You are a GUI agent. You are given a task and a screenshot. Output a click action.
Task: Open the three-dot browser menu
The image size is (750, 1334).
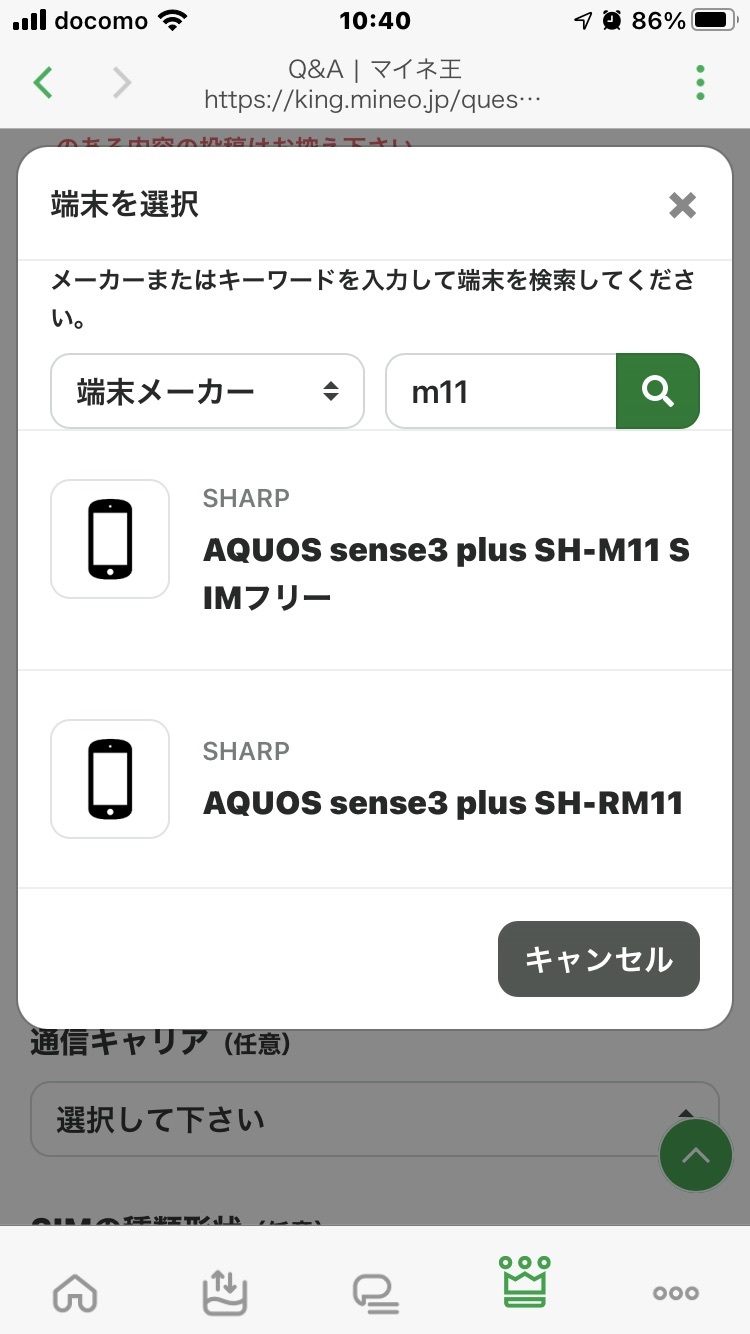(700, 82)
